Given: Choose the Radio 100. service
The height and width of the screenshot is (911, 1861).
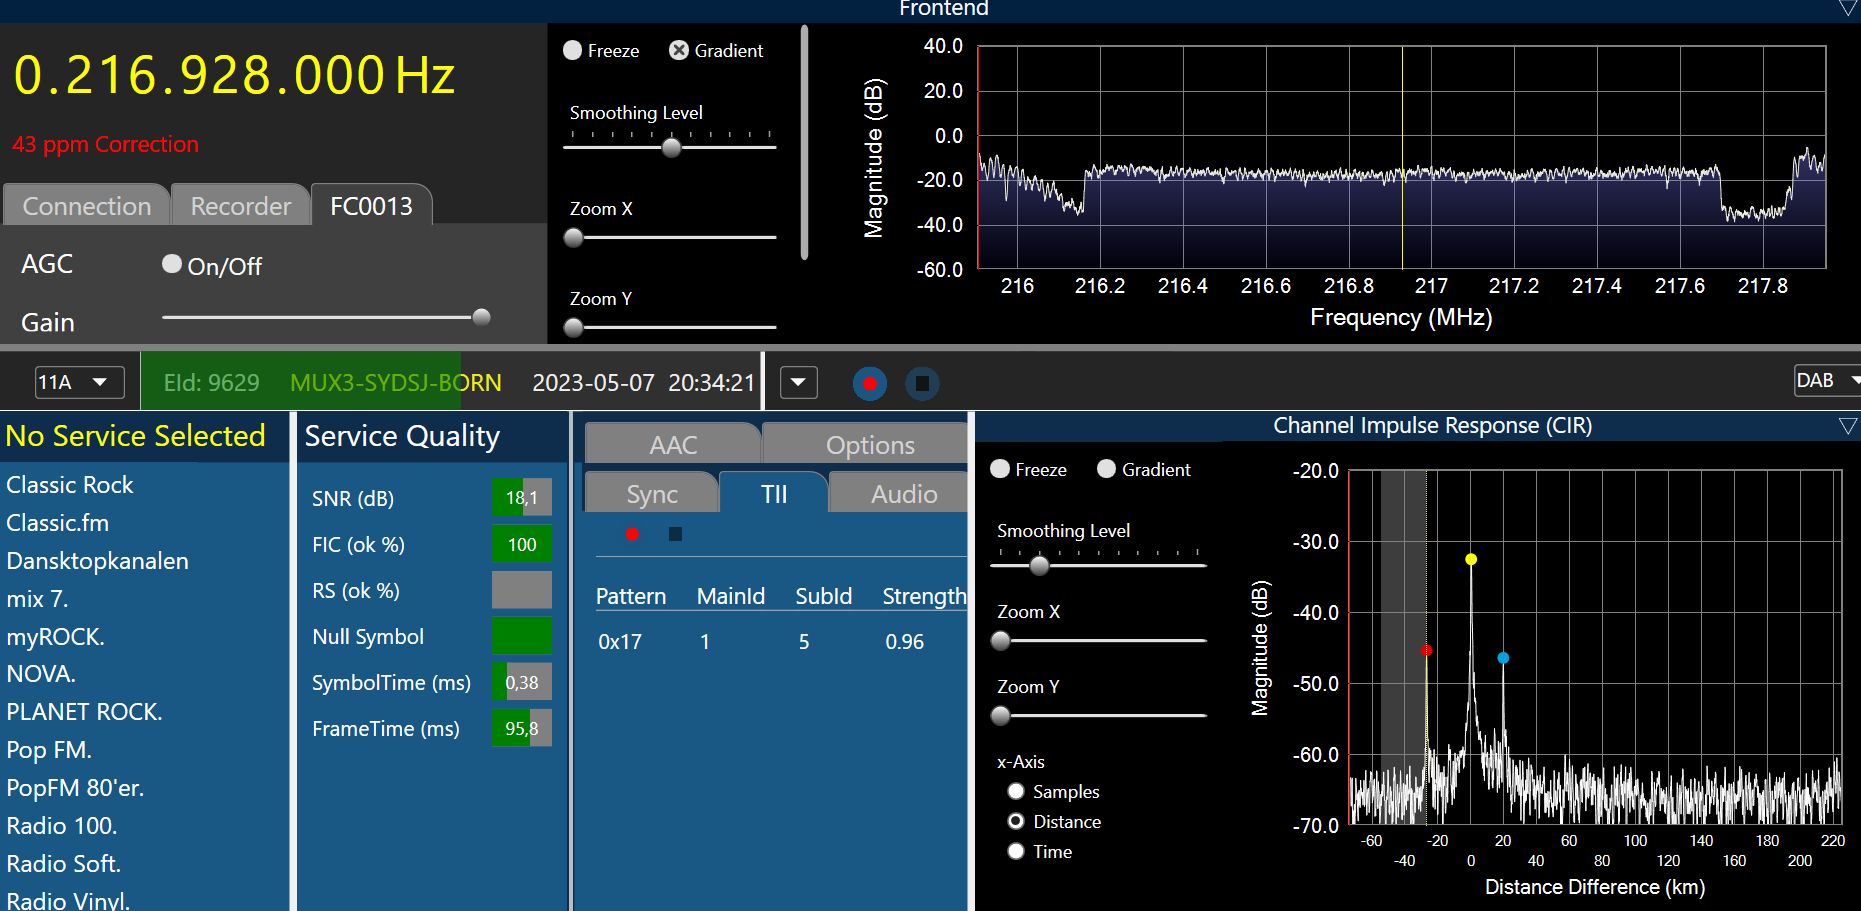Looking at the screenshot, I should pos(62,826).
